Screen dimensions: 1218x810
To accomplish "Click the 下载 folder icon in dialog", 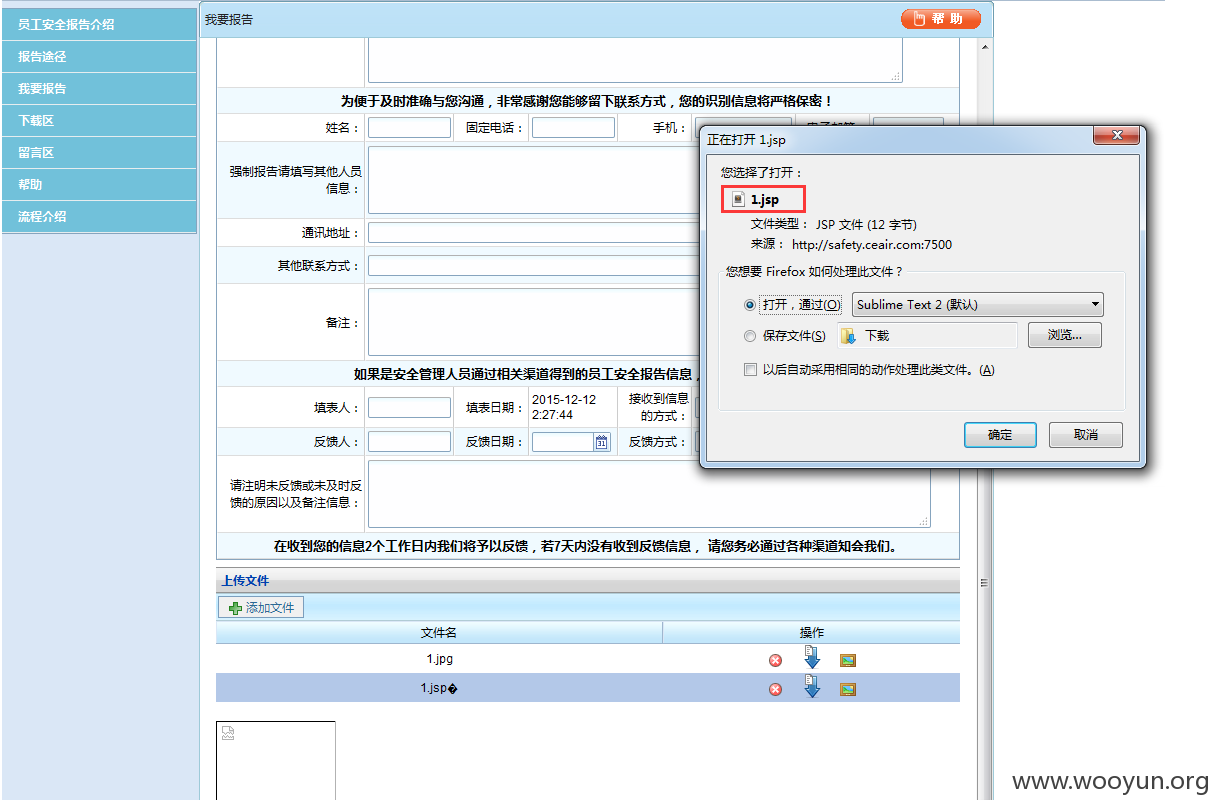I will 848,336.
